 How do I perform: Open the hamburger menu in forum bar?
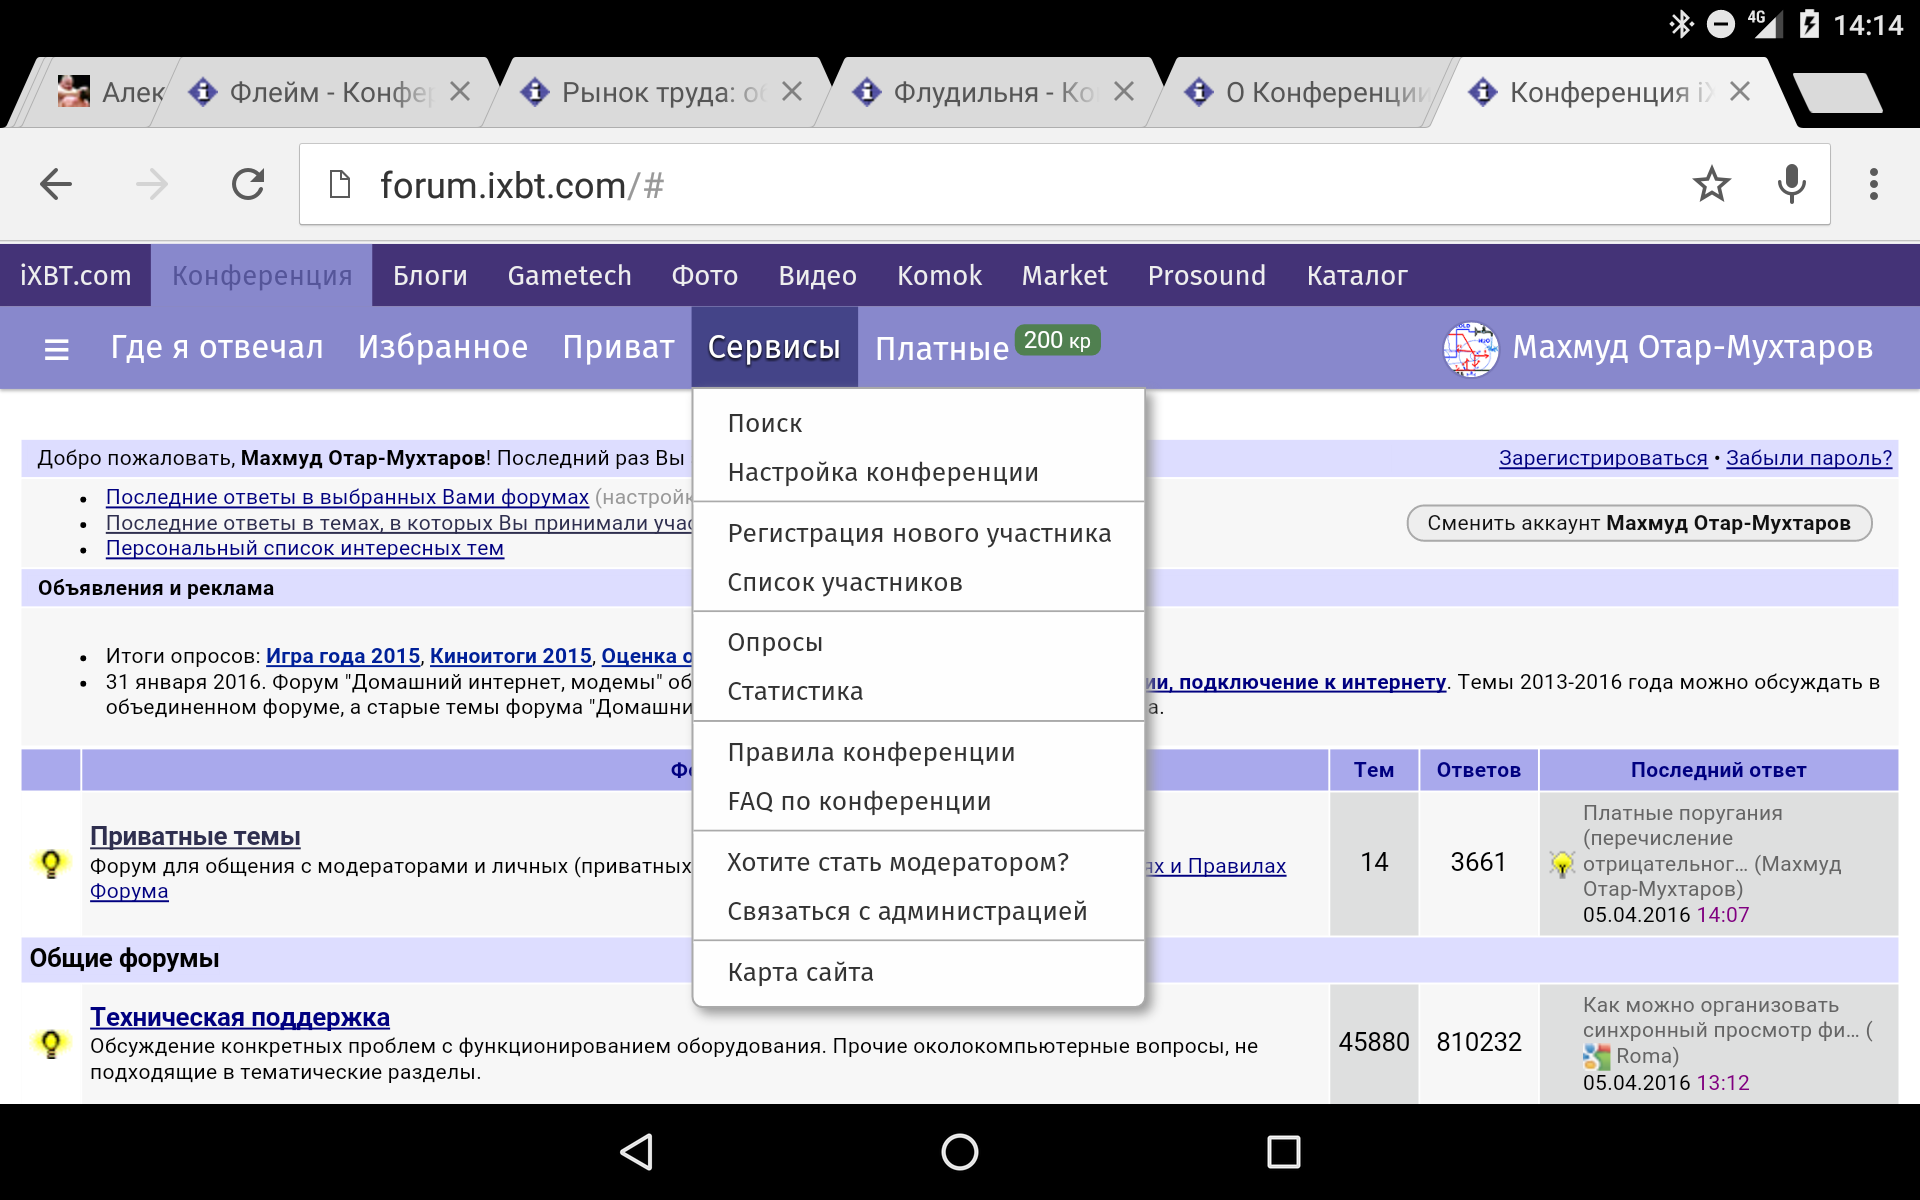coord(57,349)
